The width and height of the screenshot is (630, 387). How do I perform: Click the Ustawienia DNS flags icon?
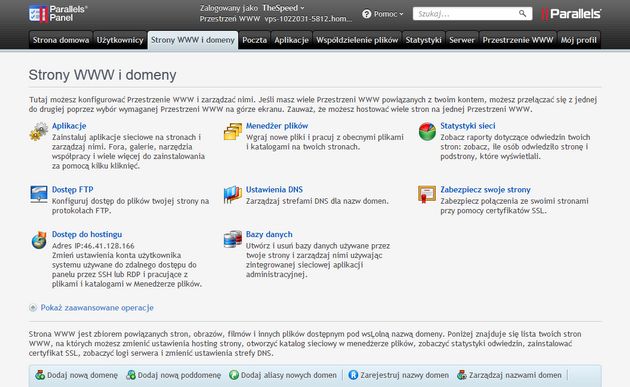coord(233,195)
